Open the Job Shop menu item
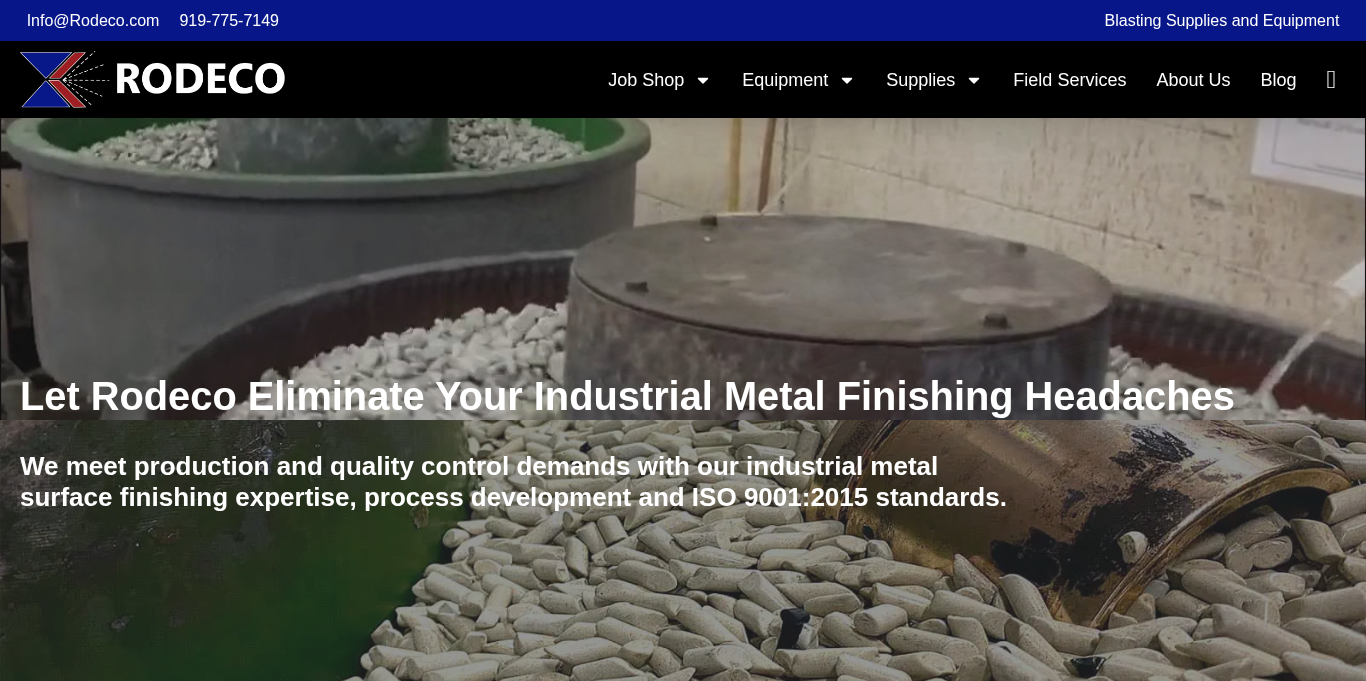The image size is (1366, 681). [x=646, y=80]
